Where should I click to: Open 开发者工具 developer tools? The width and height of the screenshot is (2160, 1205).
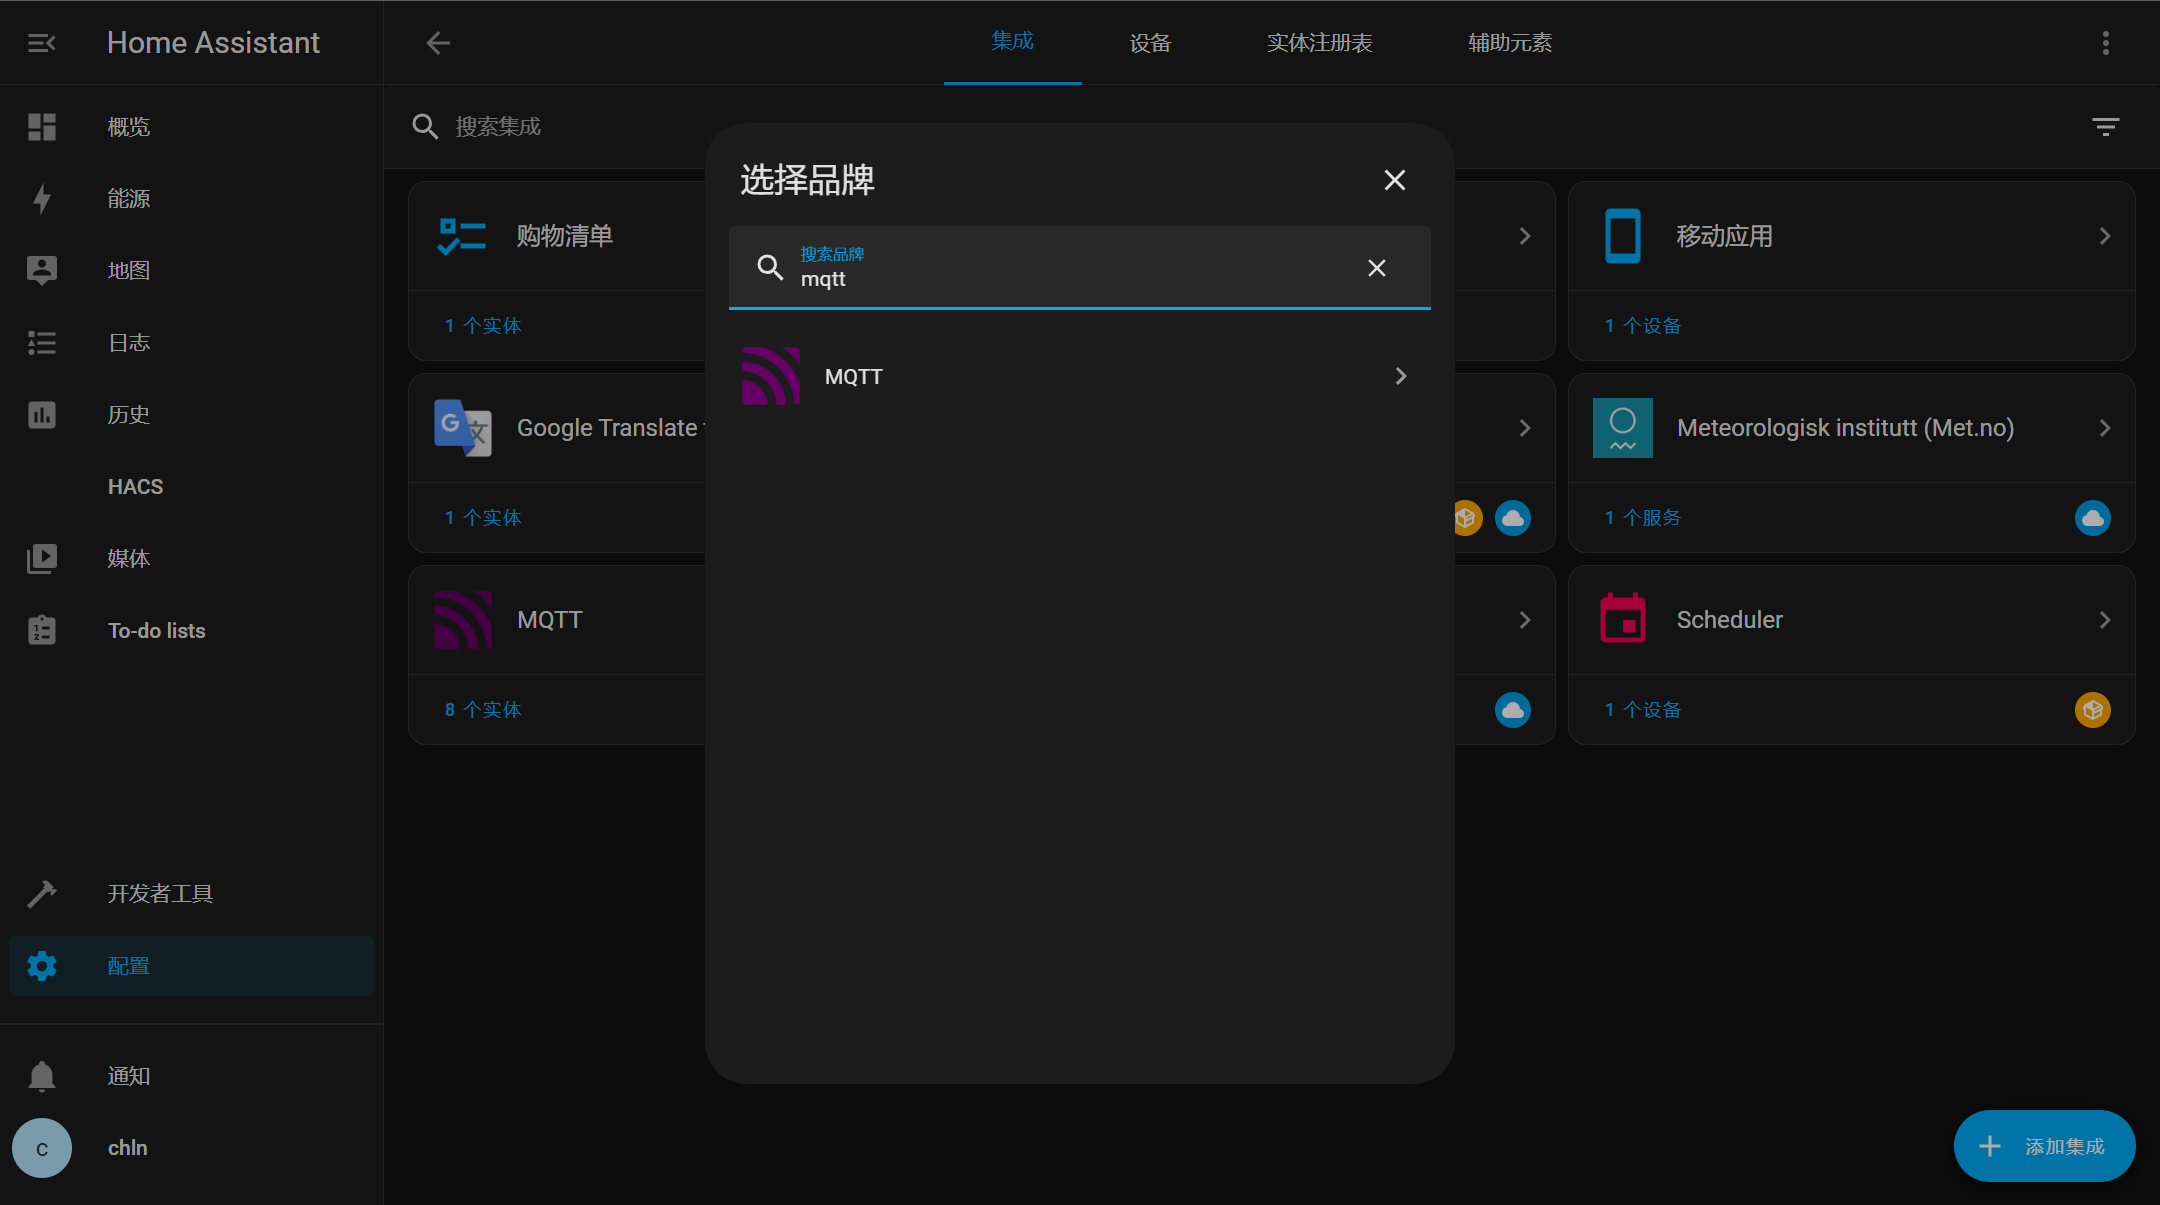click(x=191, y=894)
